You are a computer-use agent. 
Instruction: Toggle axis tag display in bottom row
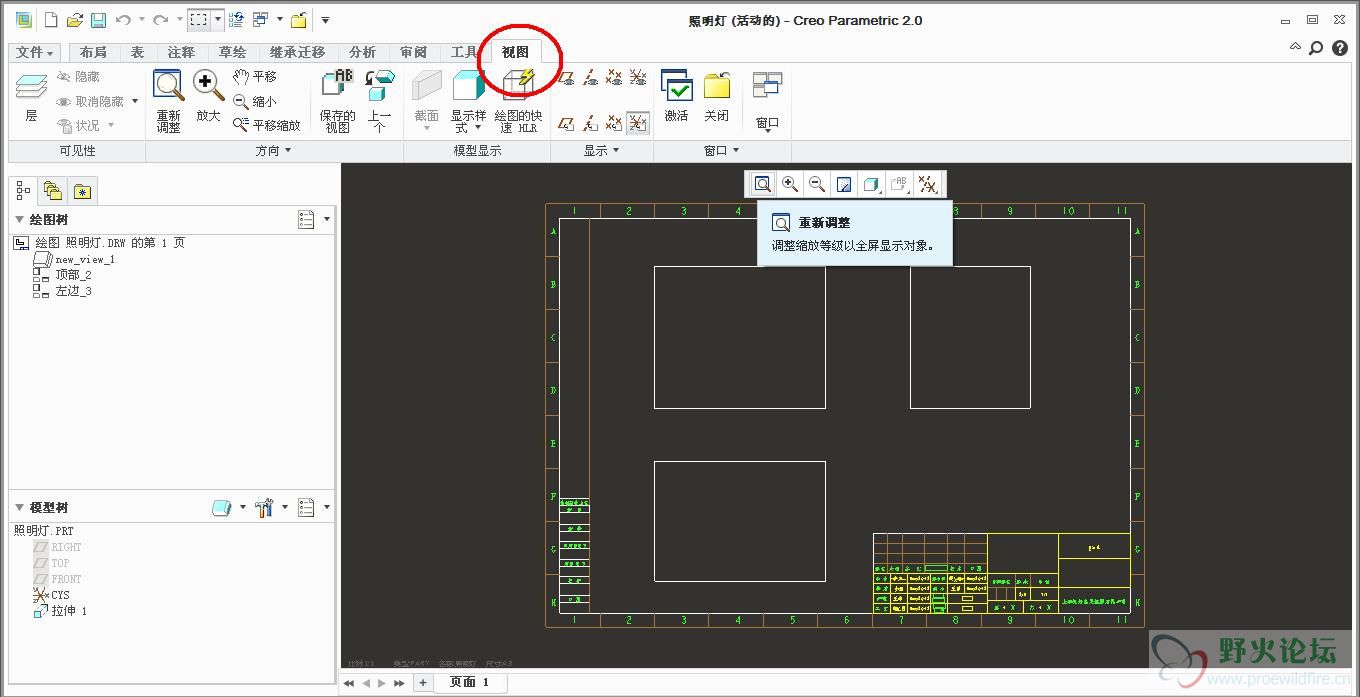click(x=590, y=123)
